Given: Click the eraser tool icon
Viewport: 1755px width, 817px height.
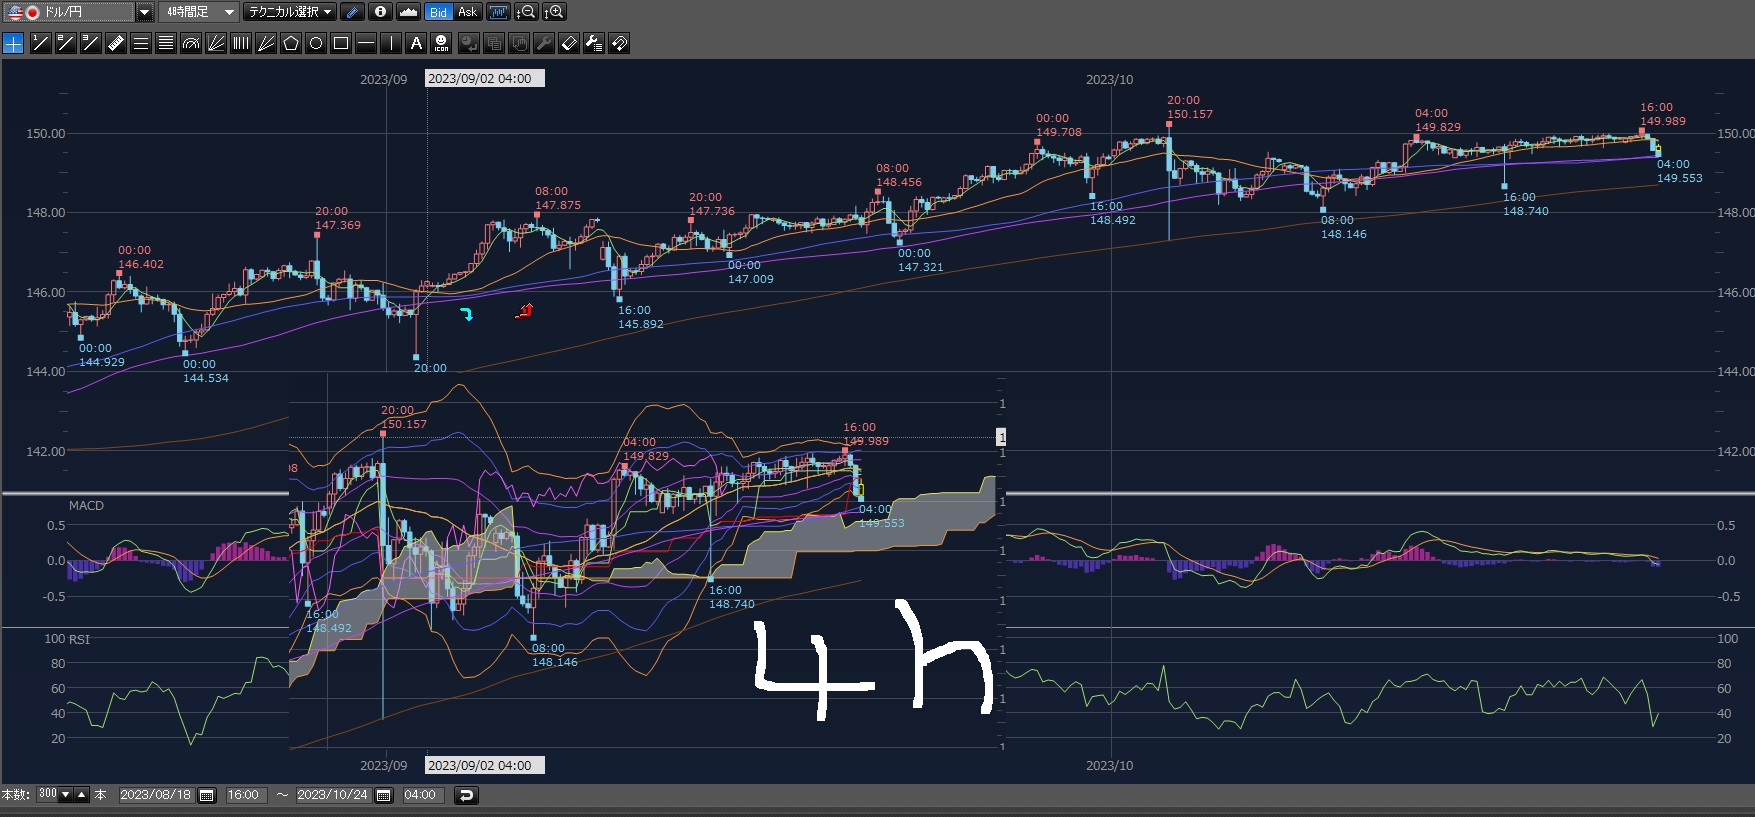Looking at the screenshot, I should pos(569,43).
